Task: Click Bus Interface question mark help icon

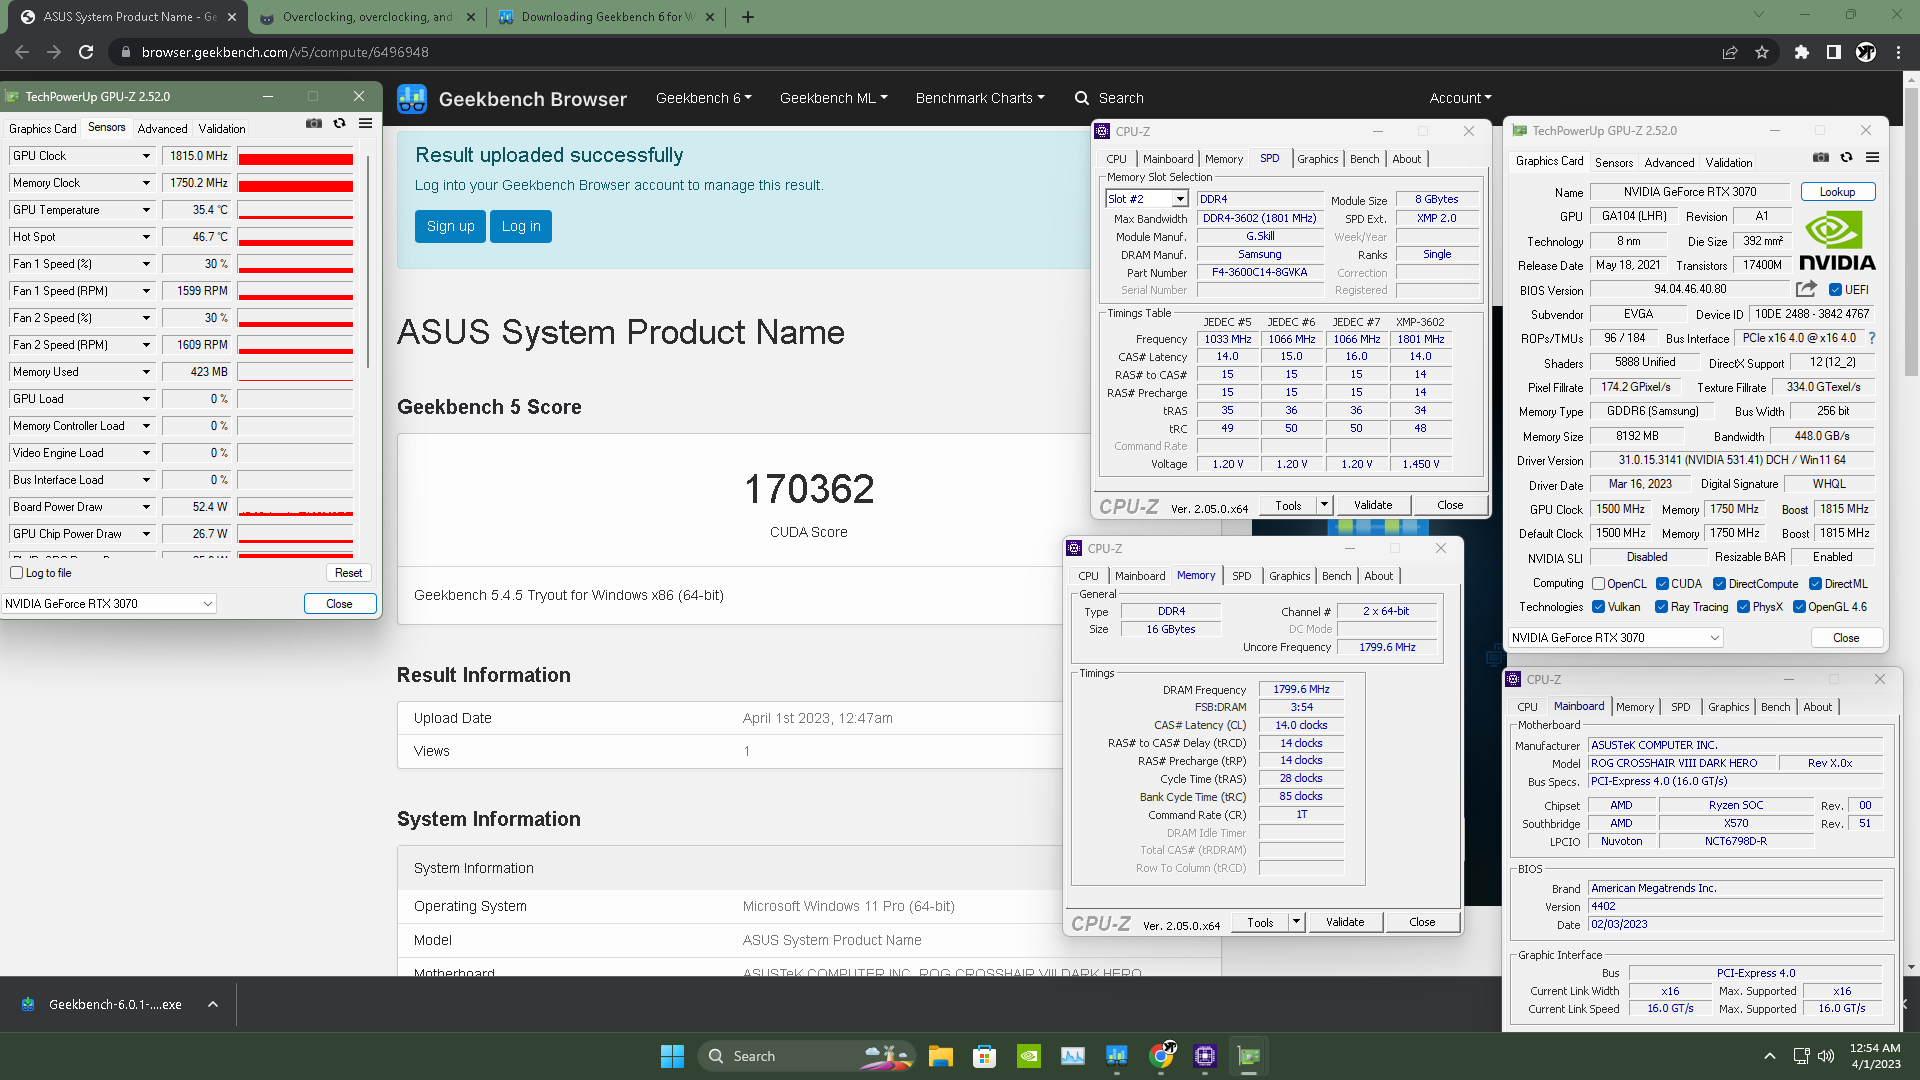Action: [x=1872, y=338]
